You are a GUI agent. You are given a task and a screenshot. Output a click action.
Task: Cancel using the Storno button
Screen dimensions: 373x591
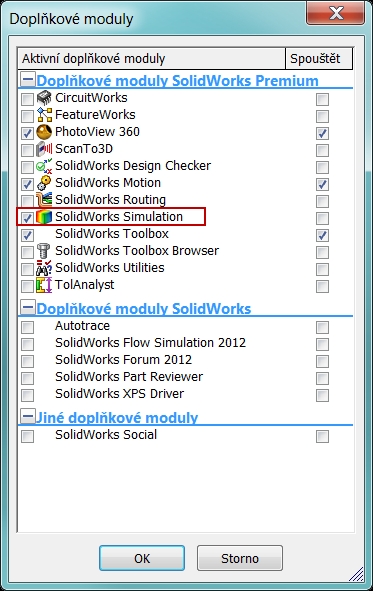pos(240,558)
